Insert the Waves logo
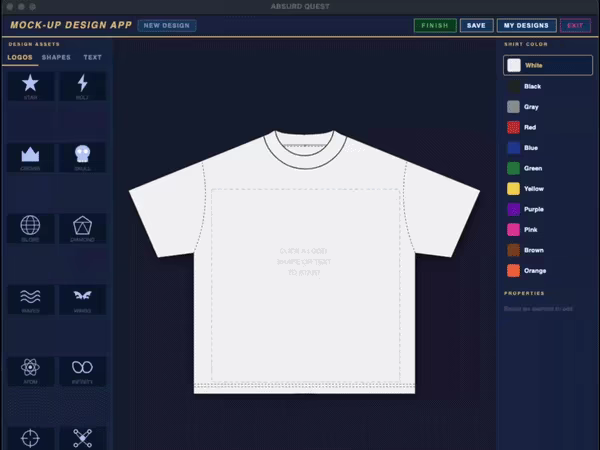This screenshot has height=450, width=600. pos(30,300)
